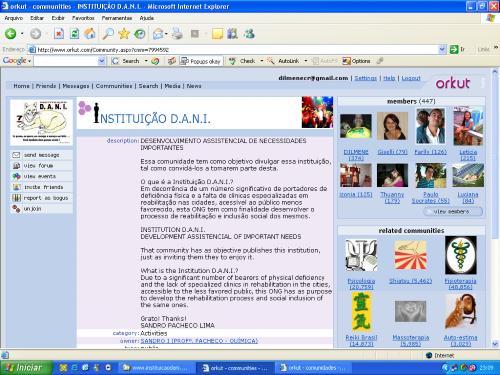Open the Reiki Brasil community link
The height and width of the screenshot is (375, 500).
(x=361, y=340)
